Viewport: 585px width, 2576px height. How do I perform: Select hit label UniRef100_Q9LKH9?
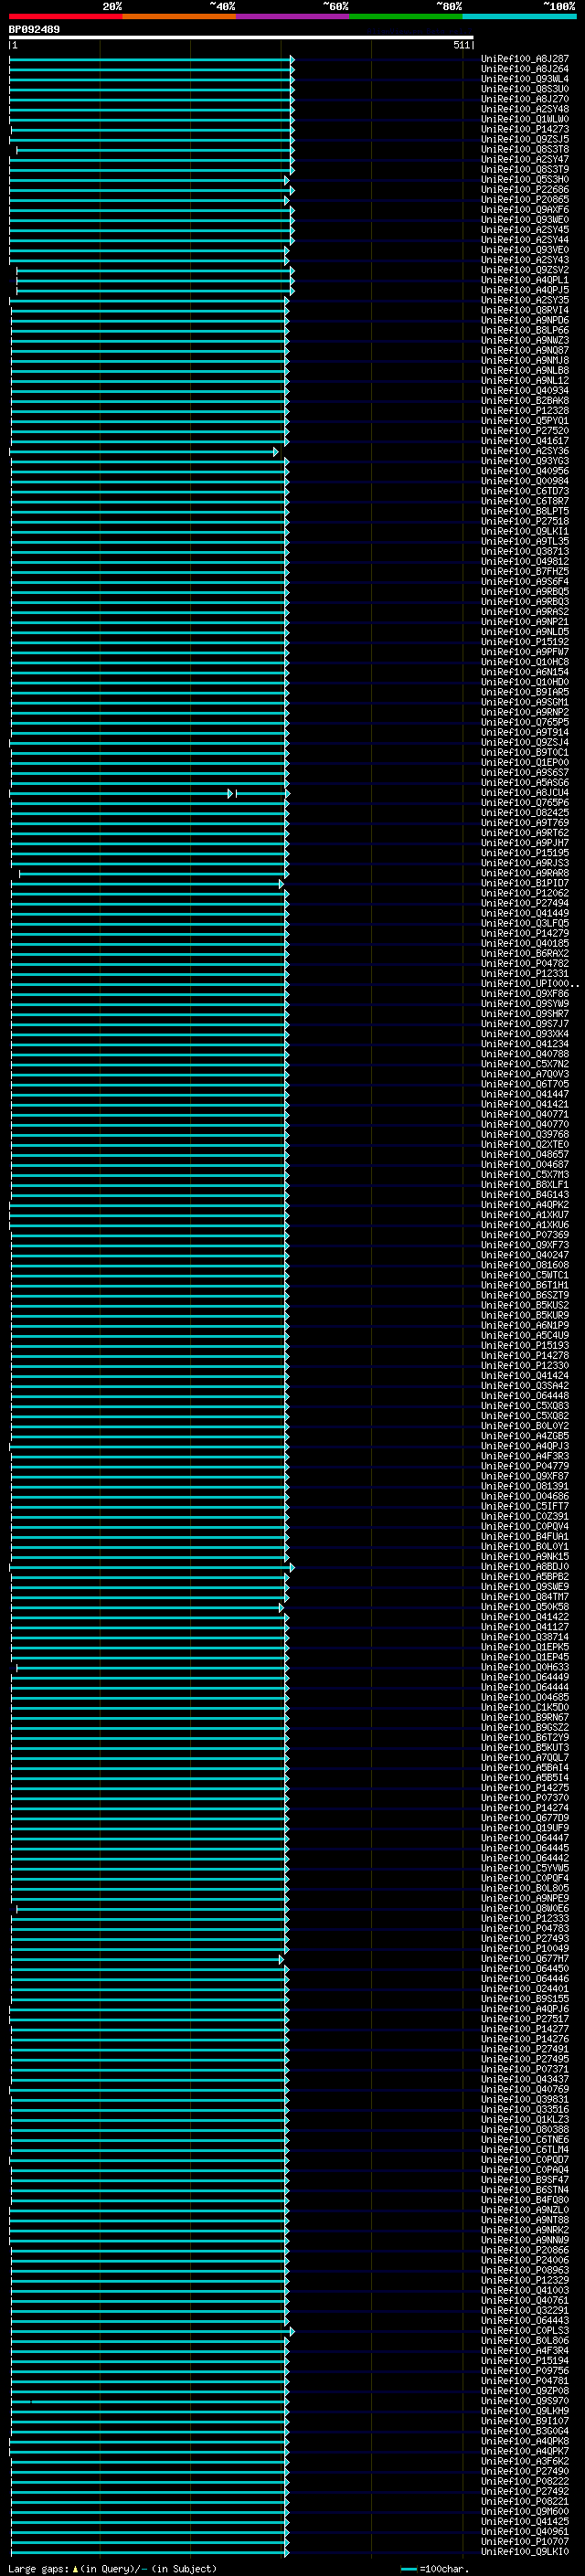click(x=524, y=2410)
